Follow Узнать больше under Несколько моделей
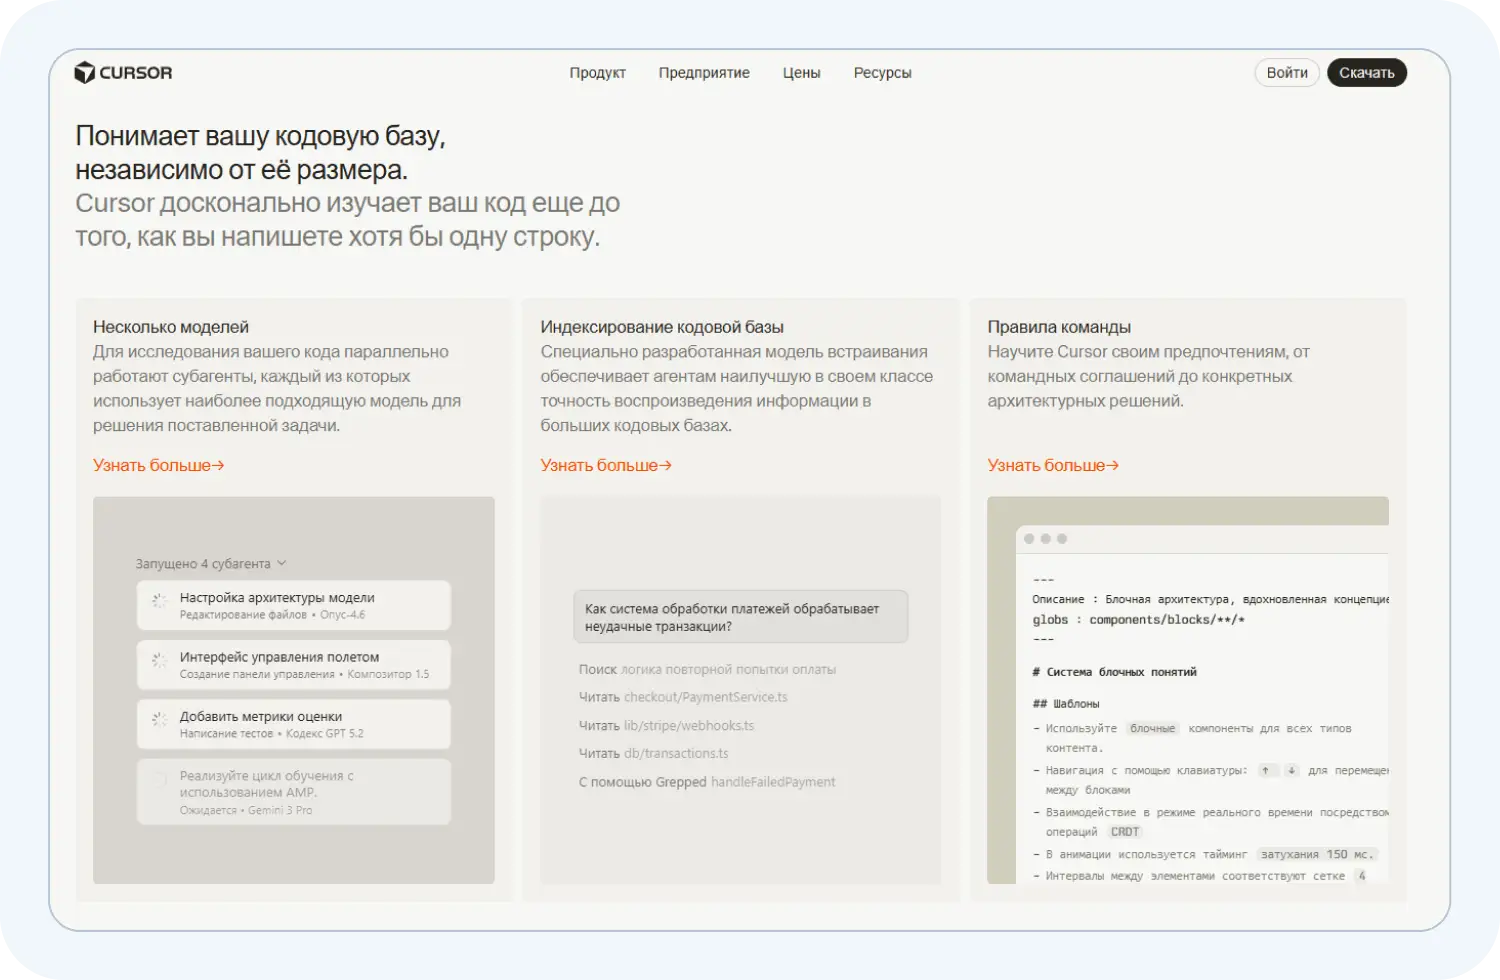The image size is (1500, 980). (x=158, y=465)
